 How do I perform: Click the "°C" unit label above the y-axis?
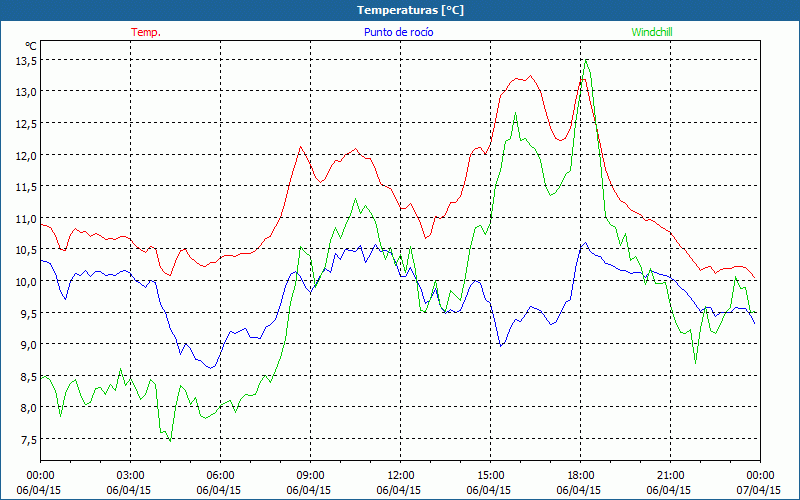pyautogui.click(x=31, y=46)
